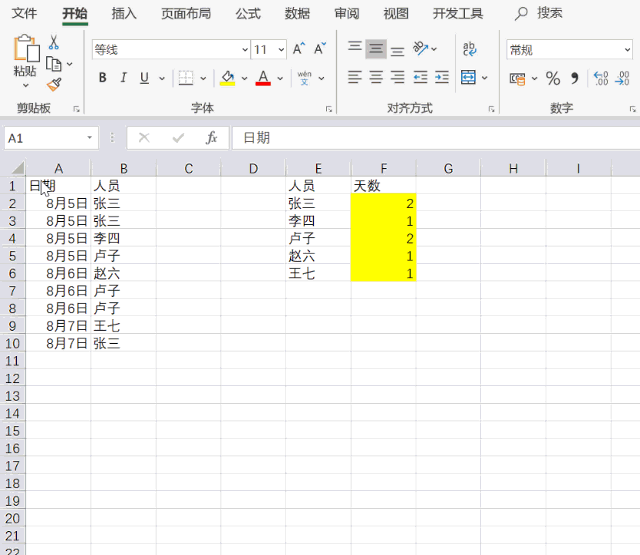This screenshot has width=640, height=555.
Task: Switch to the 审阅 tab
Action: tap(347, 13)
